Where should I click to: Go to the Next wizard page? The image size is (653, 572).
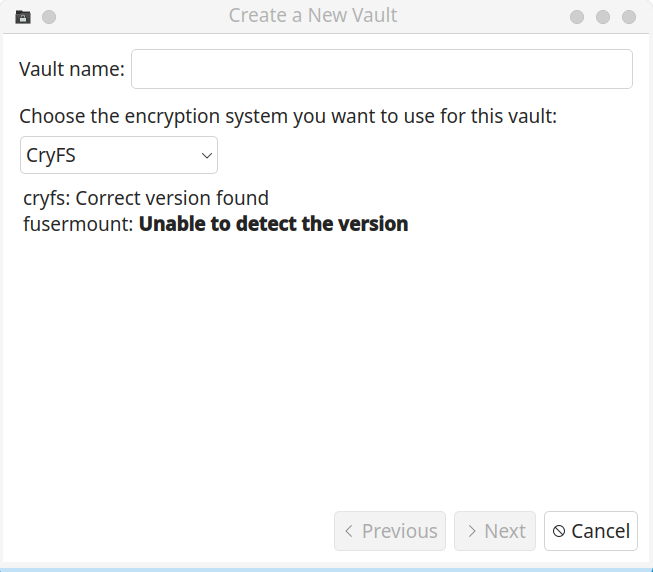pyautogui.click(x=495, y=531)
